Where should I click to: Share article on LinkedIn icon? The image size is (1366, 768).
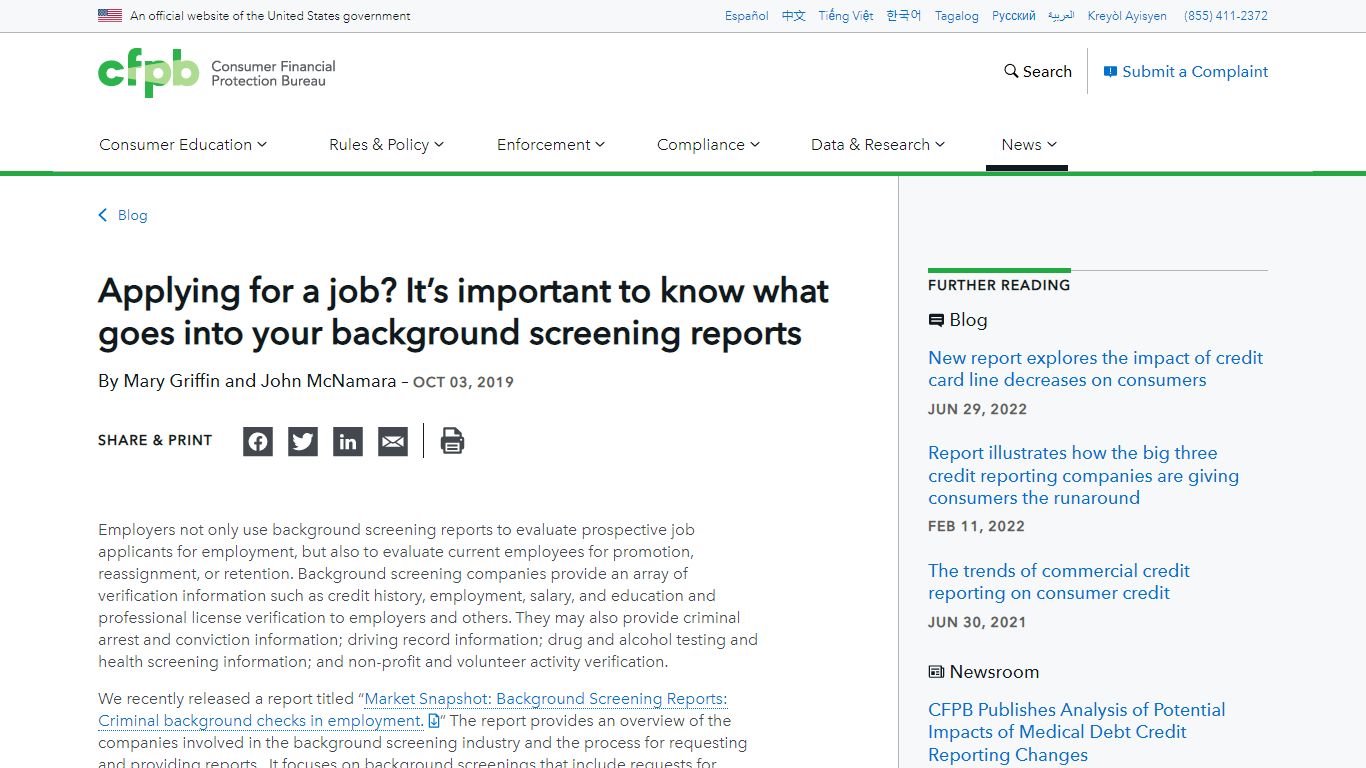pos(348,441)
